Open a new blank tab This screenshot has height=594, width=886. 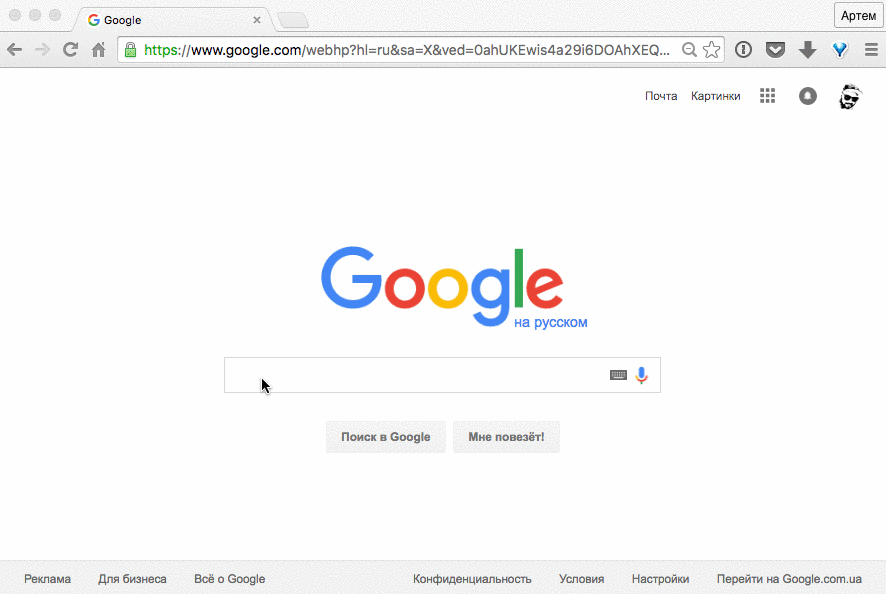pyautogui.click(x=293, y=21)
